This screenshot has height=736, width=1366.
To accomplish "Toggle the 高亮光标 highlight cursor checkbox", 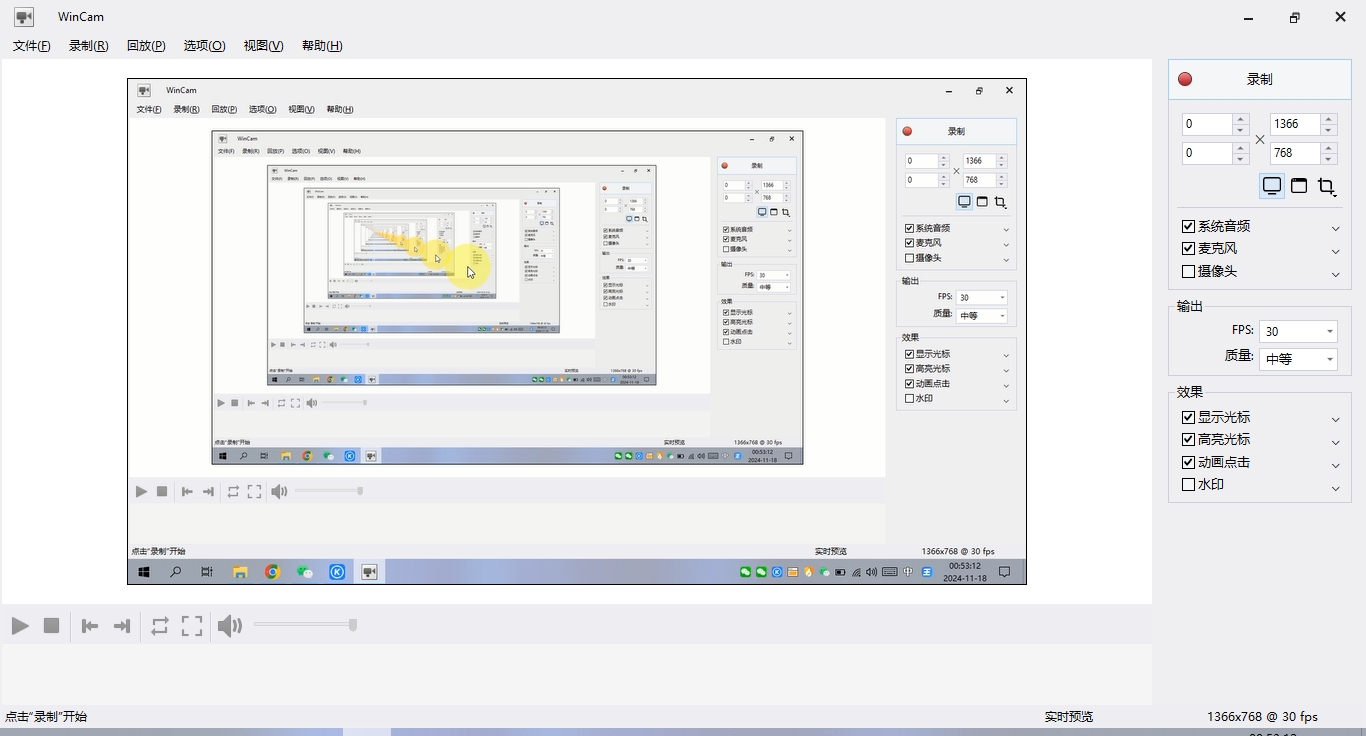I will click(x=1189, y=439).
